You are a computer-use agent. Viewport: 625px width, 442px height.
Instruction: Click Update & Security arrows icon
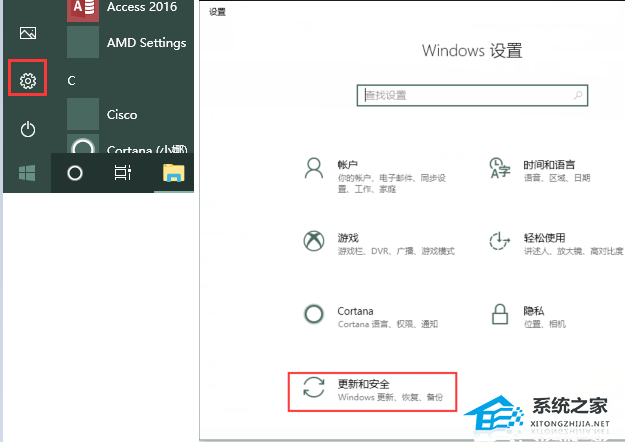[314, 387]
